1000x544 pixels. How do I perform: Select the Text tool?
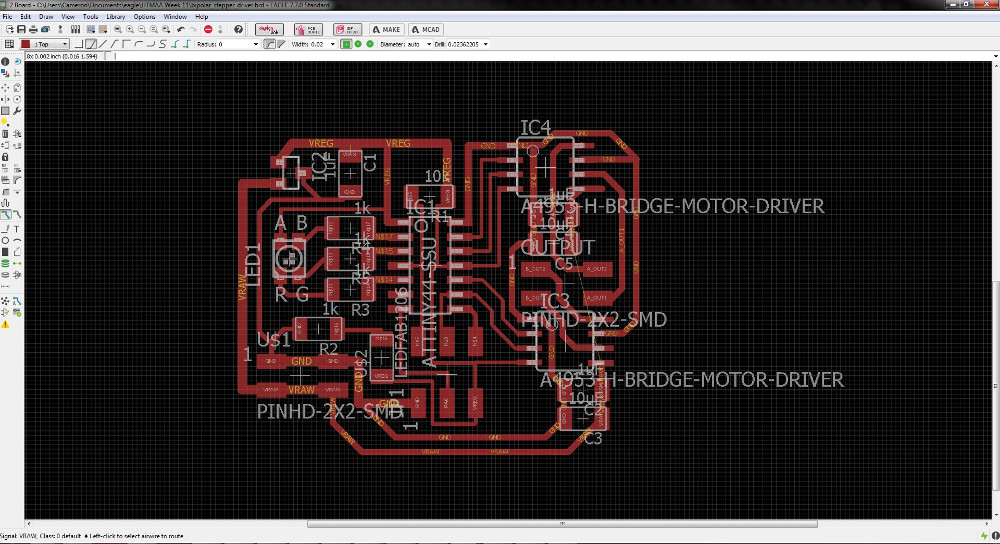pyautogui.click(x=17, y=228)
